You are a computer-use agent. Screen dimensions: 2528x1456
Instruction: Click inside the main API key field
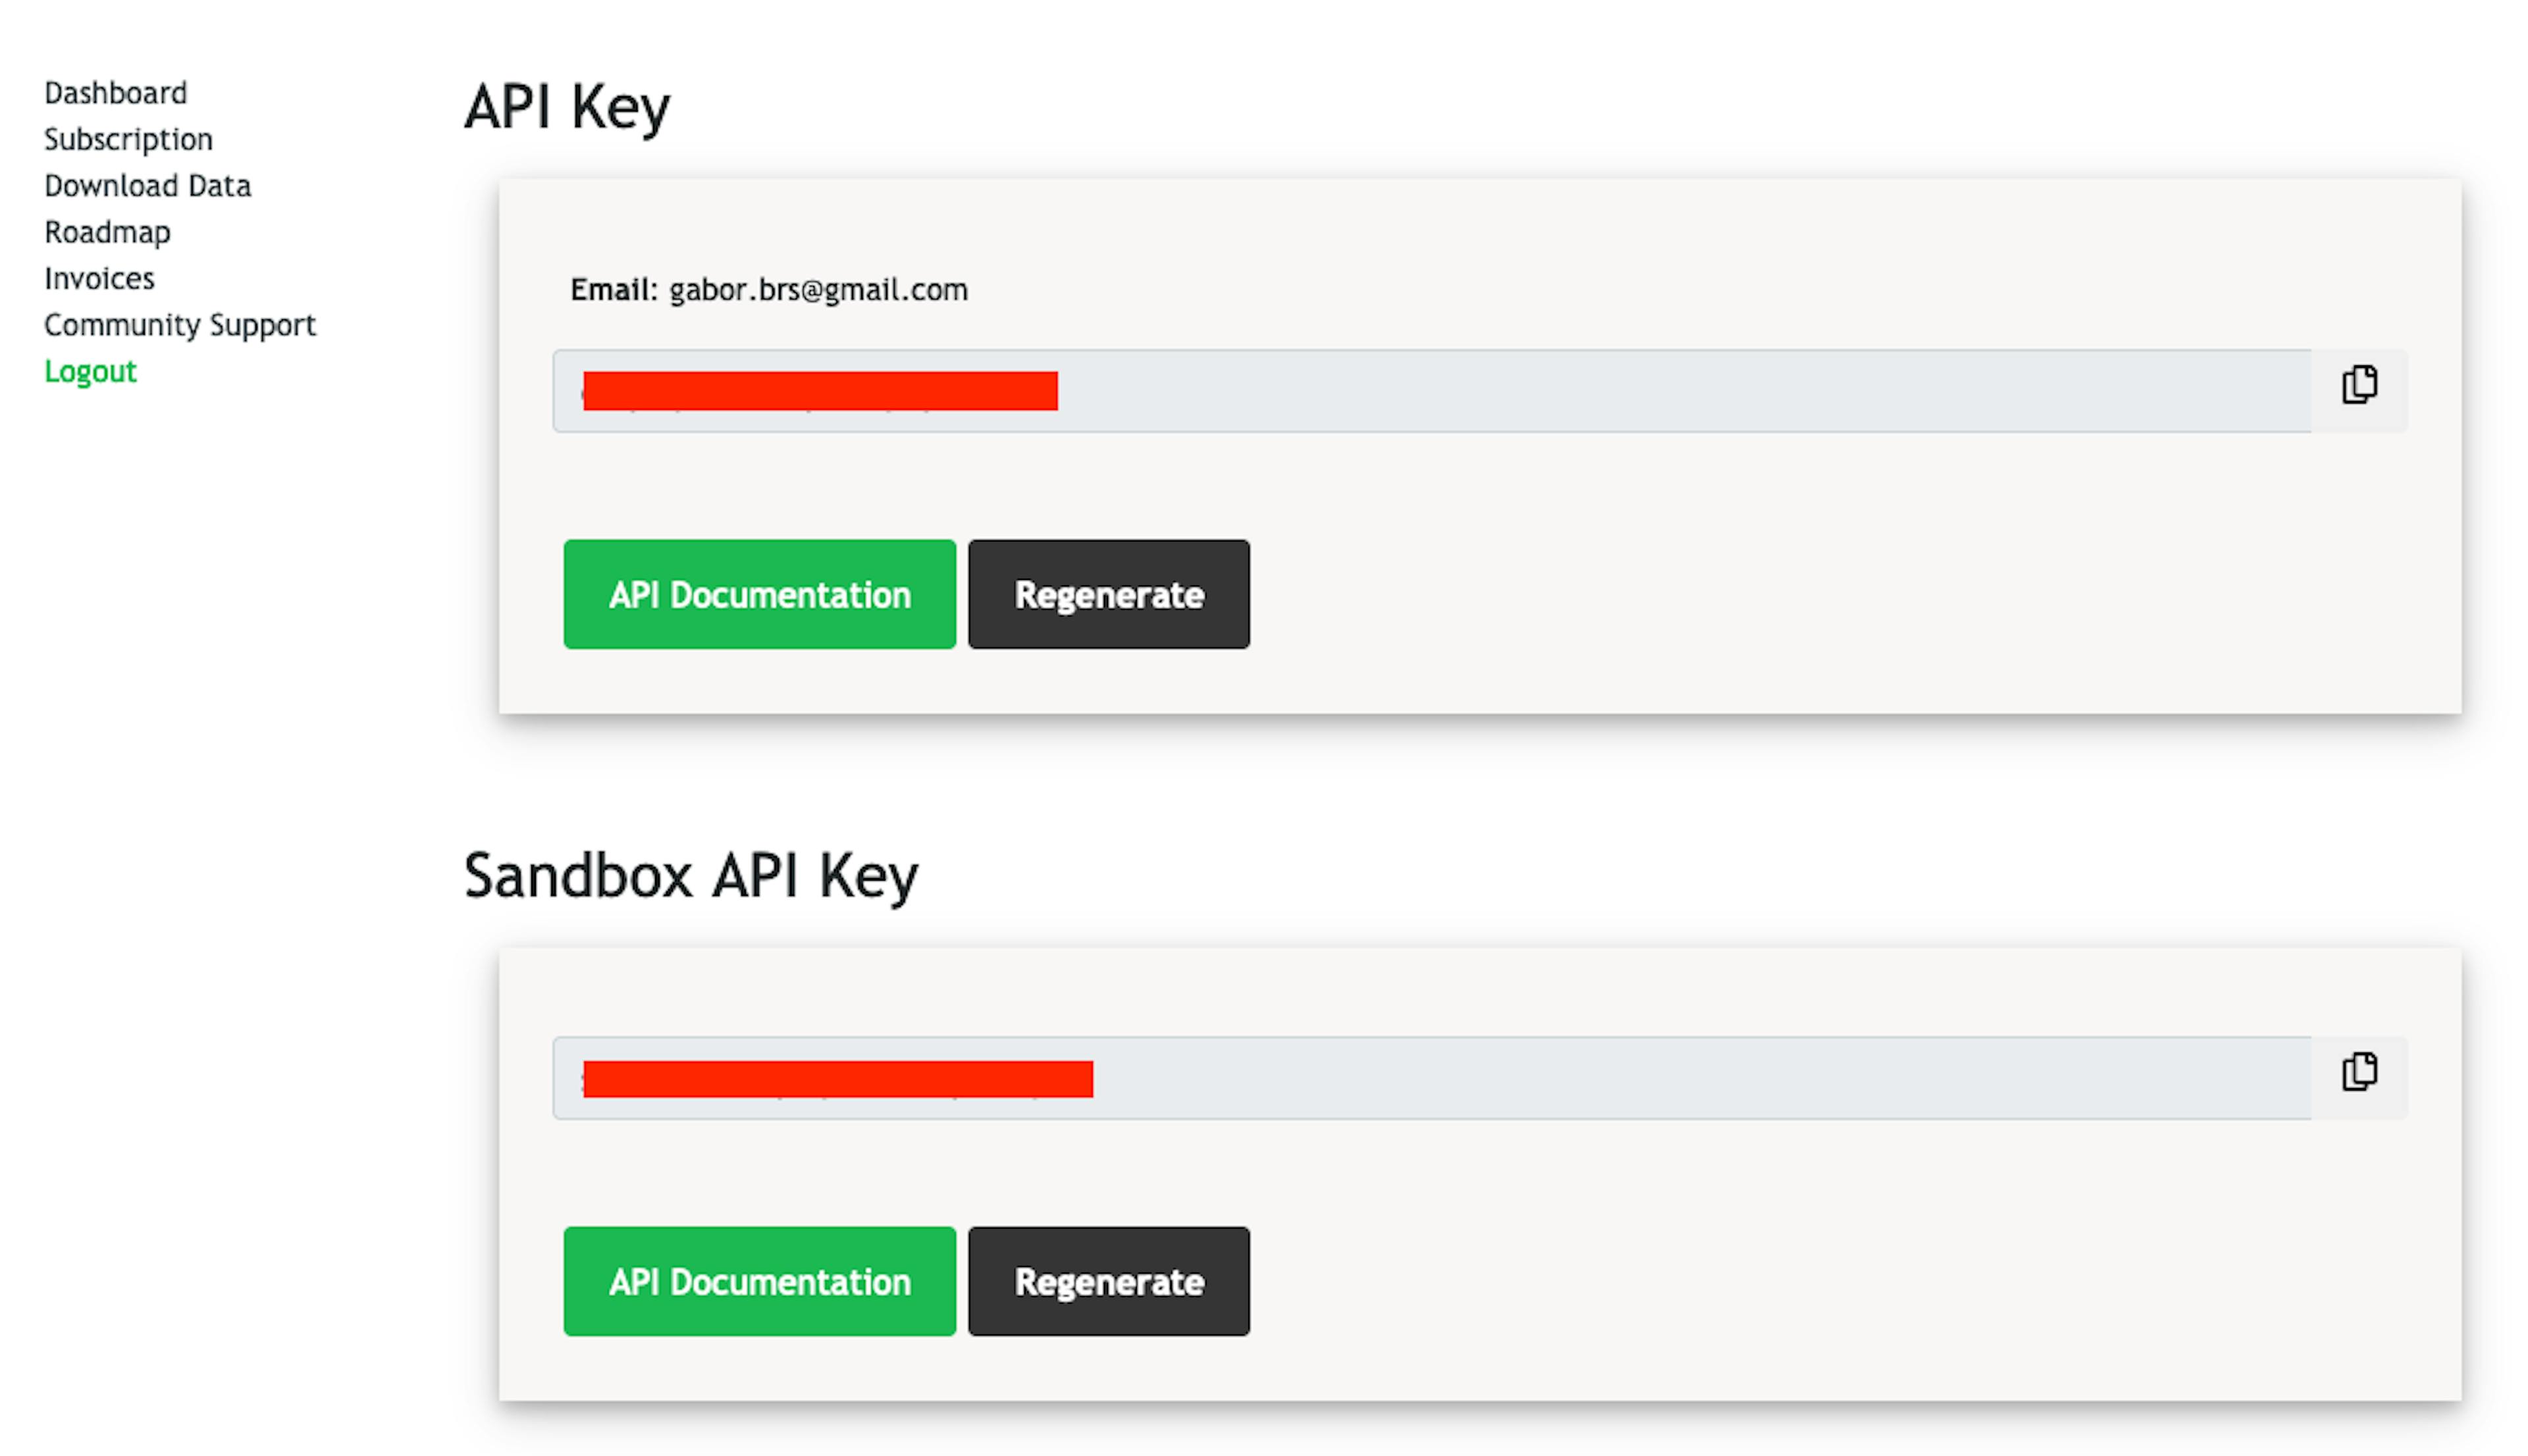point(1600,391)
